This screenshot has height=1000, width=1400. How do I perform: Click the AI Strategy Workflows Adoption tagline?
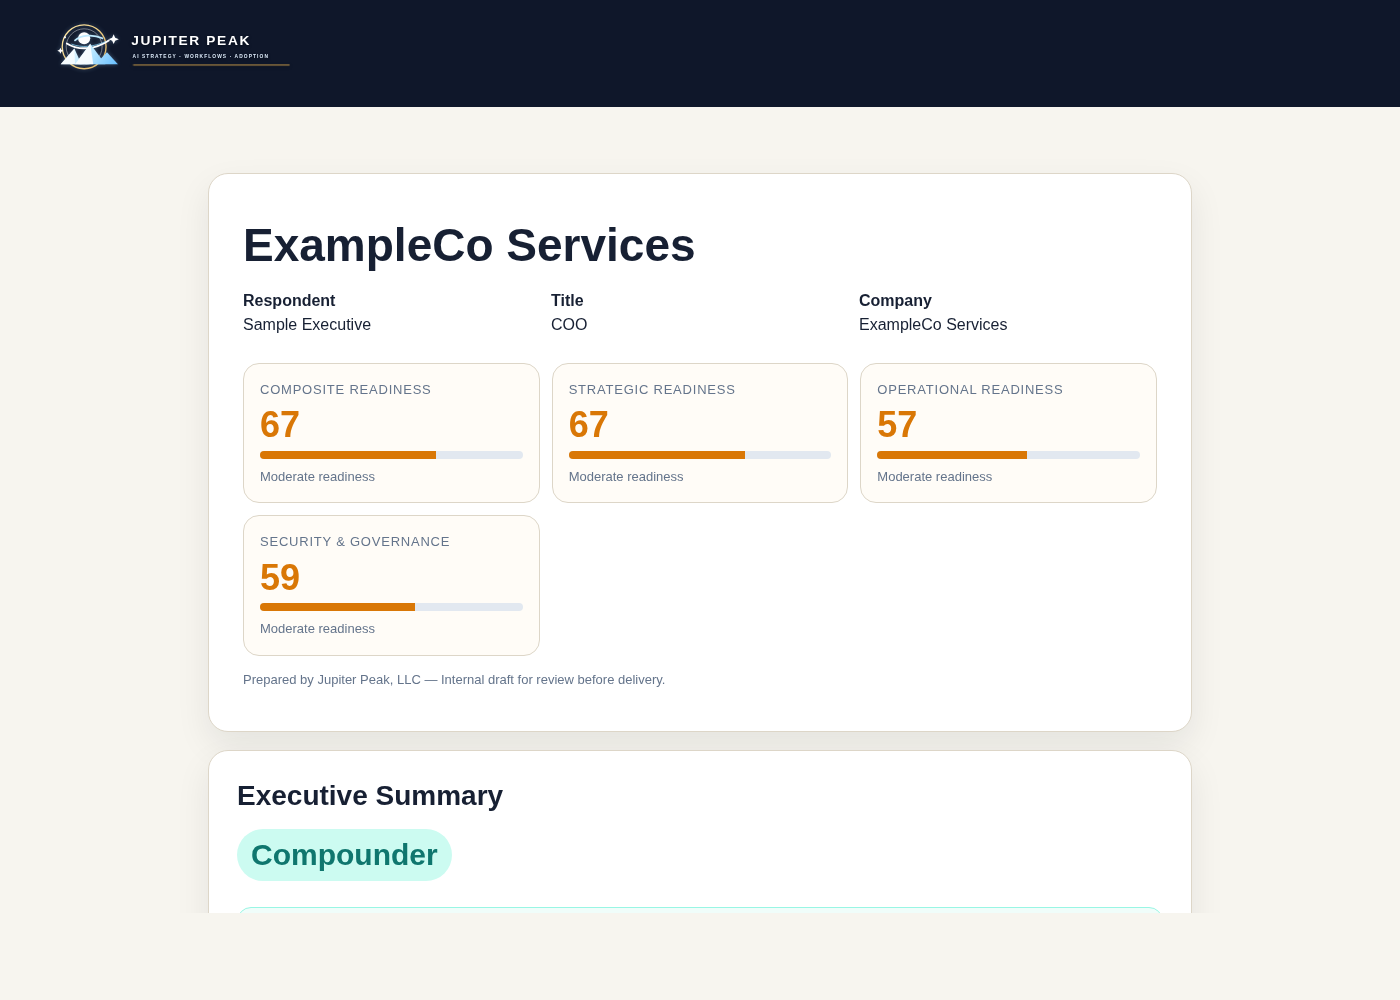tap(200, 56)
